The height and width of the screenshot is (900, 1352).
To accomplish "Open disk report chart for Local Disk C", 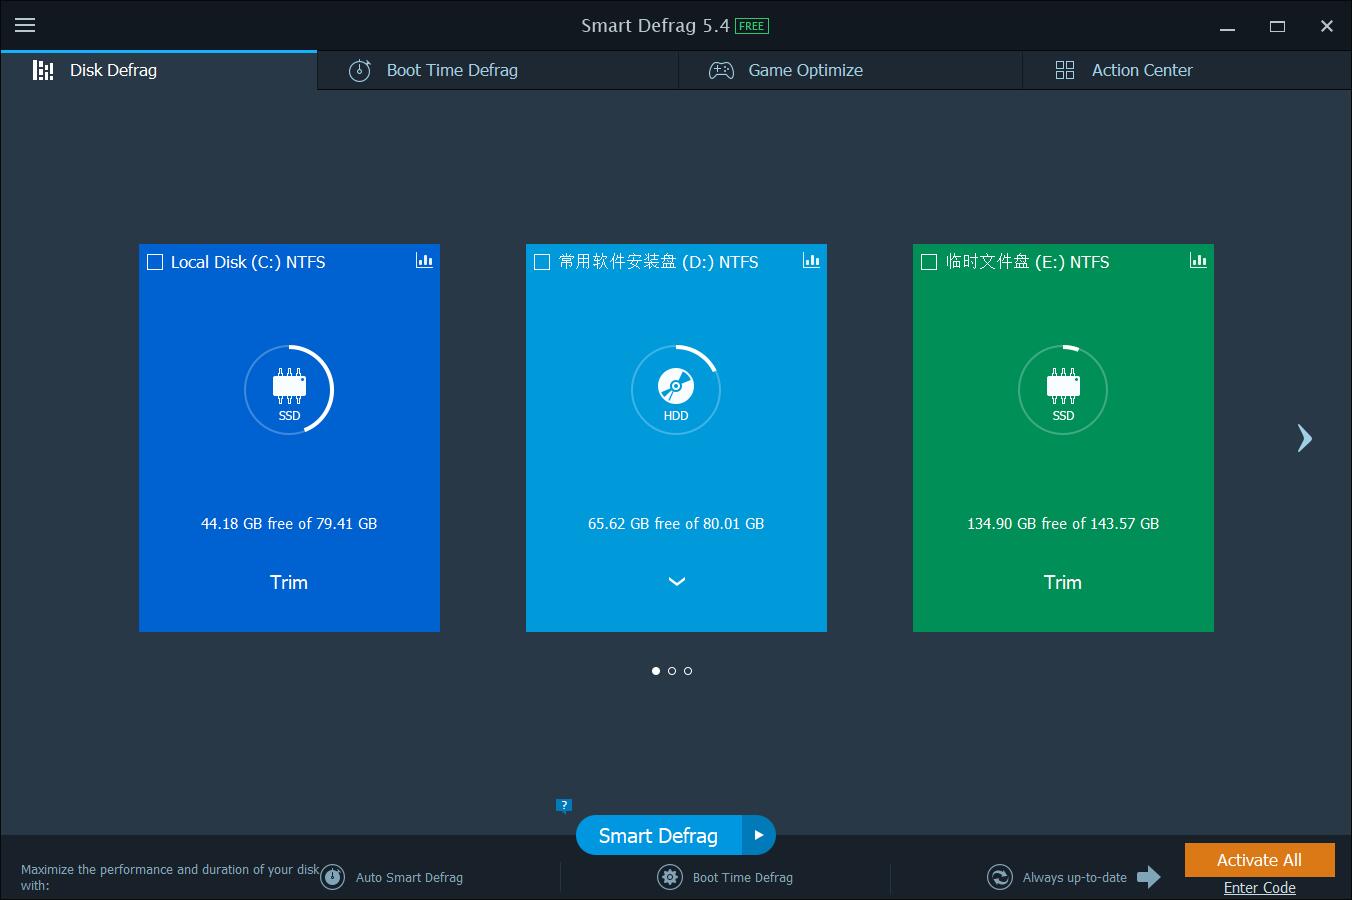I will 424,261.
